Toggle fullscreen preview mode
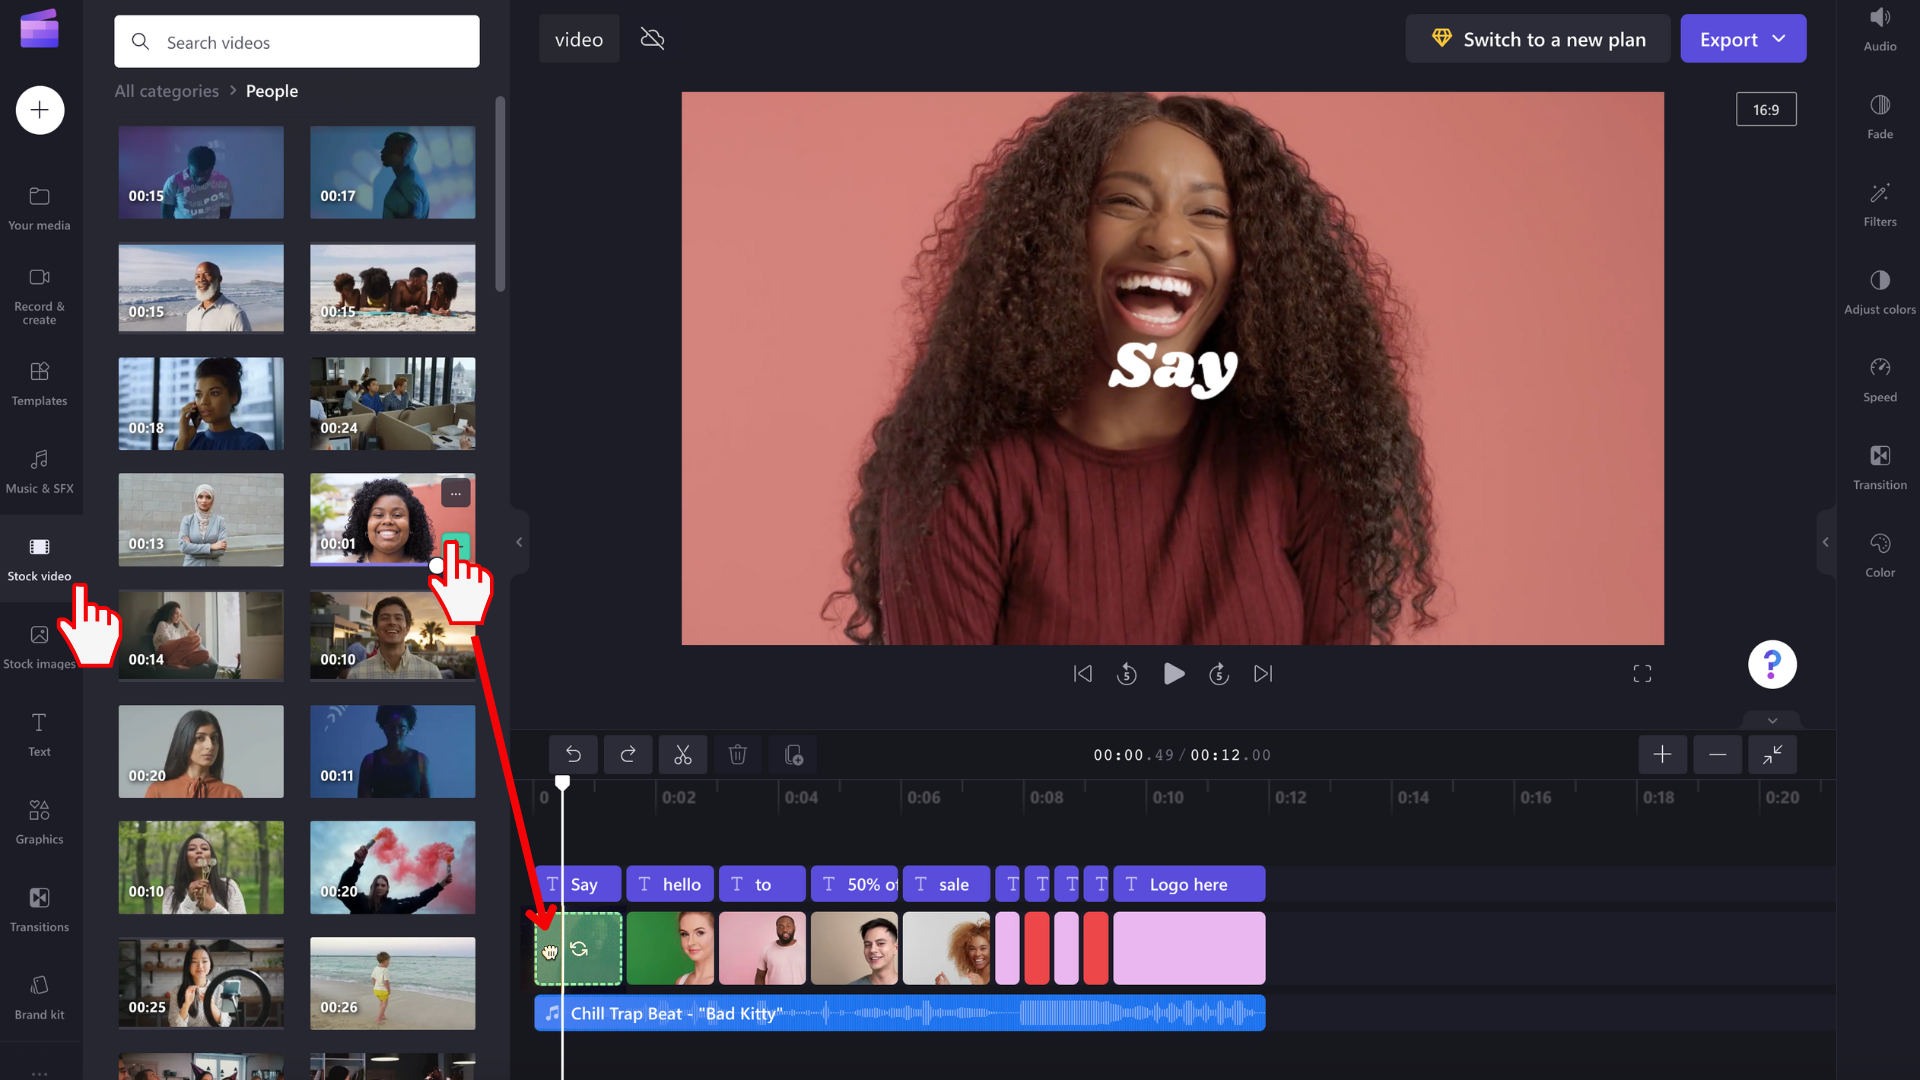 pos(1642,674)
